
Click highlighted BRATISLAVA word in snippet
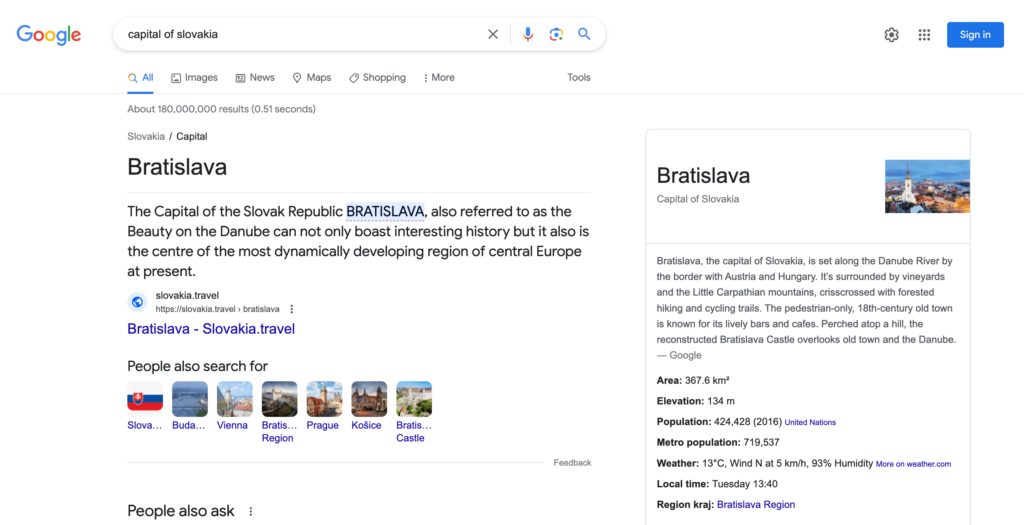click(x=385, y=212)
